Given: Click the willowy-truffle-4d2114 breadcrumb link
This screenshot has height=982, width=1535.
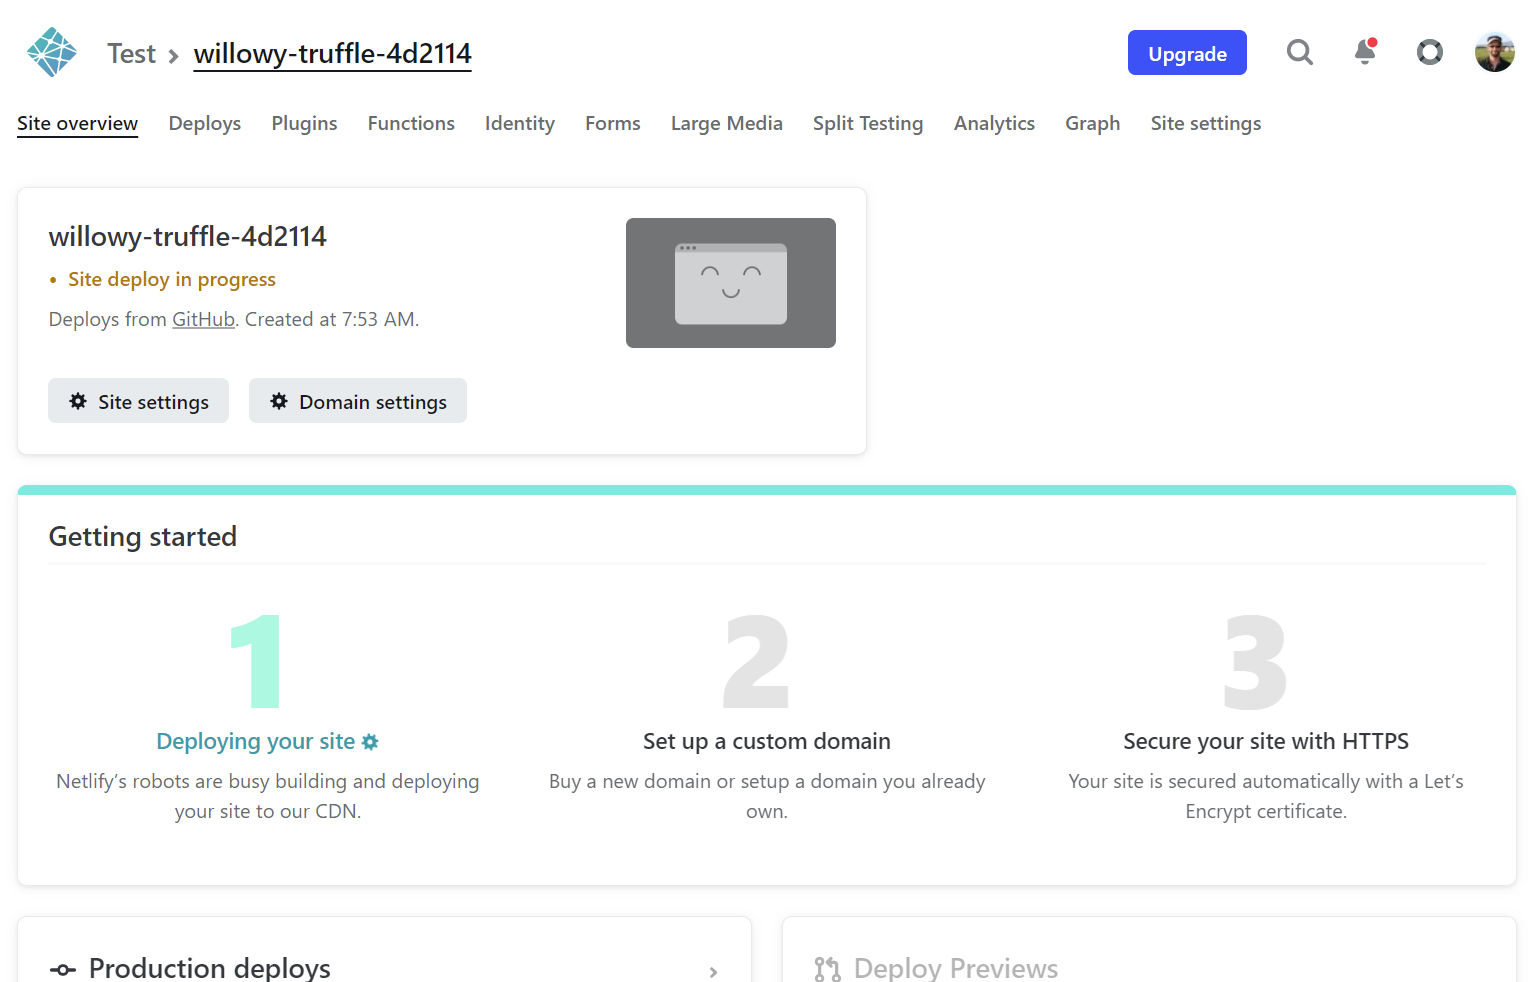Looking at the screenshot, I should 332,53.
